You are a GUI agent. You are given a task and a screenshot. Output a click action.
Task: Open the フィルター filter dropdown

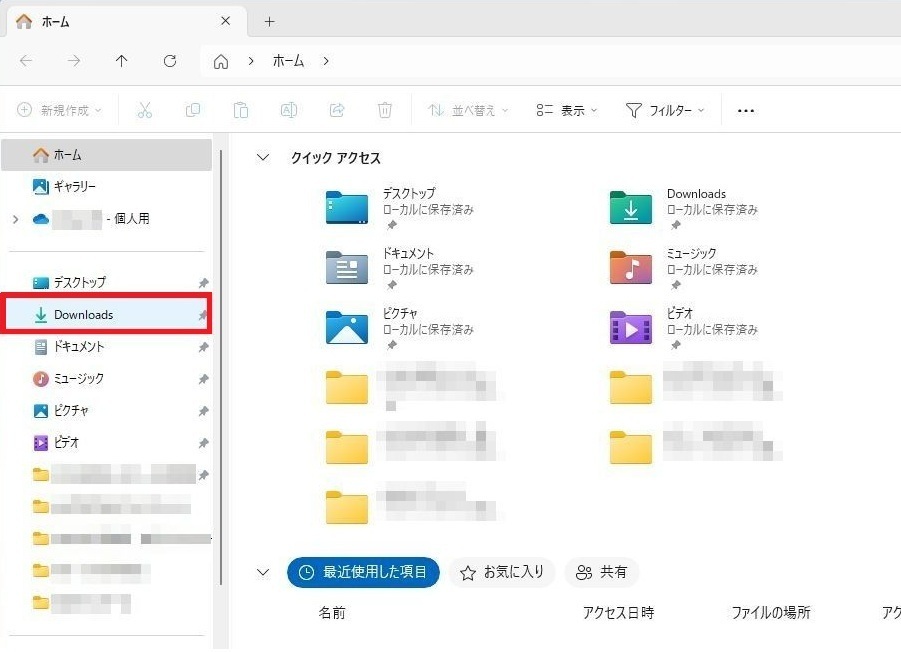point(665,111)
